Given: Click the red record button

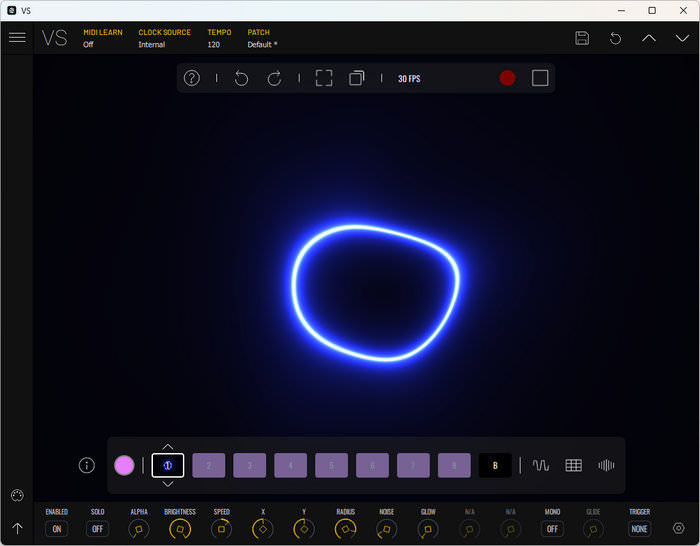Looking at the screenshot, I should click(x=507, y=78).
